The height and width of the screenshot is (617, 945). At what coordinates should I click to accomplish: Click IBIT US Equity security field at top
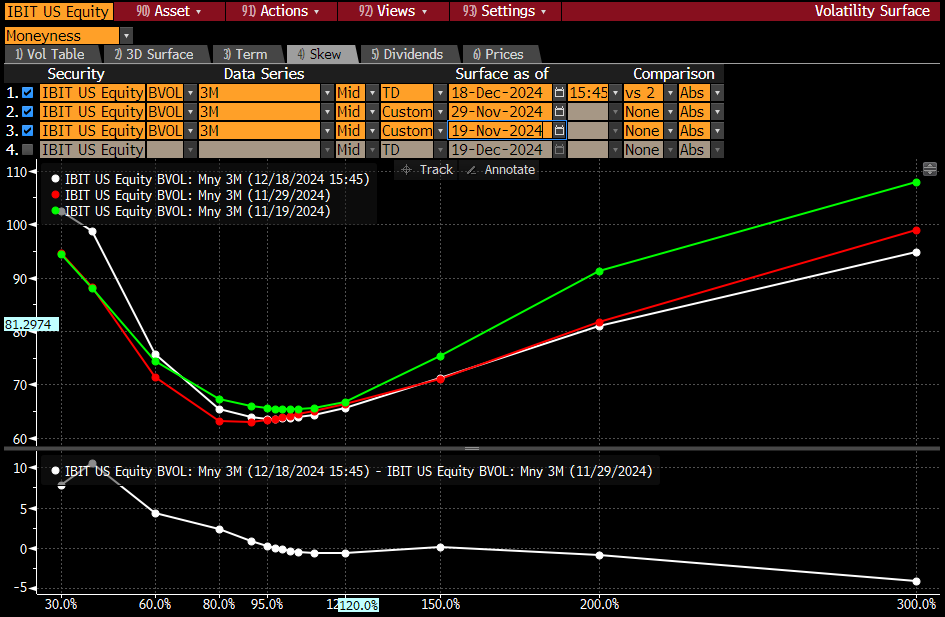pos(58,11)
